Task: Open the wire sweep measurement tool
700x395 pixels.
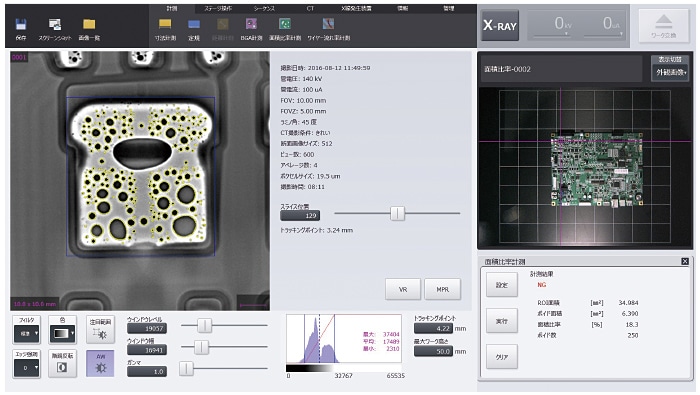Action: (328, 24)
